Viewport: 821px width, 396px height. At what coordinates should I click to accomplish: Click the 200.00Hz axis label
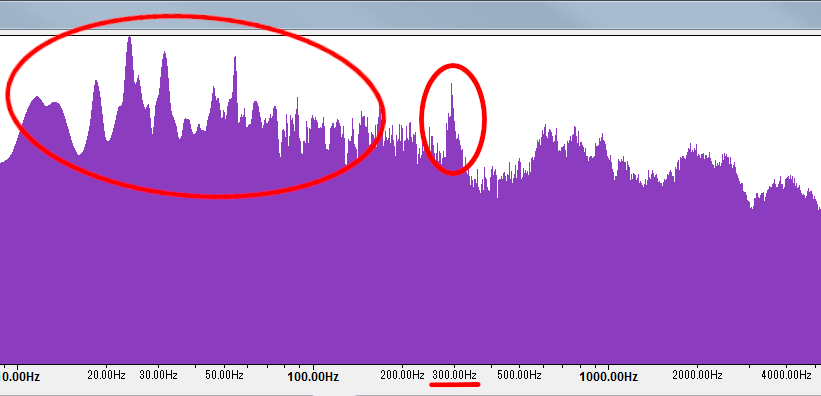402,375
